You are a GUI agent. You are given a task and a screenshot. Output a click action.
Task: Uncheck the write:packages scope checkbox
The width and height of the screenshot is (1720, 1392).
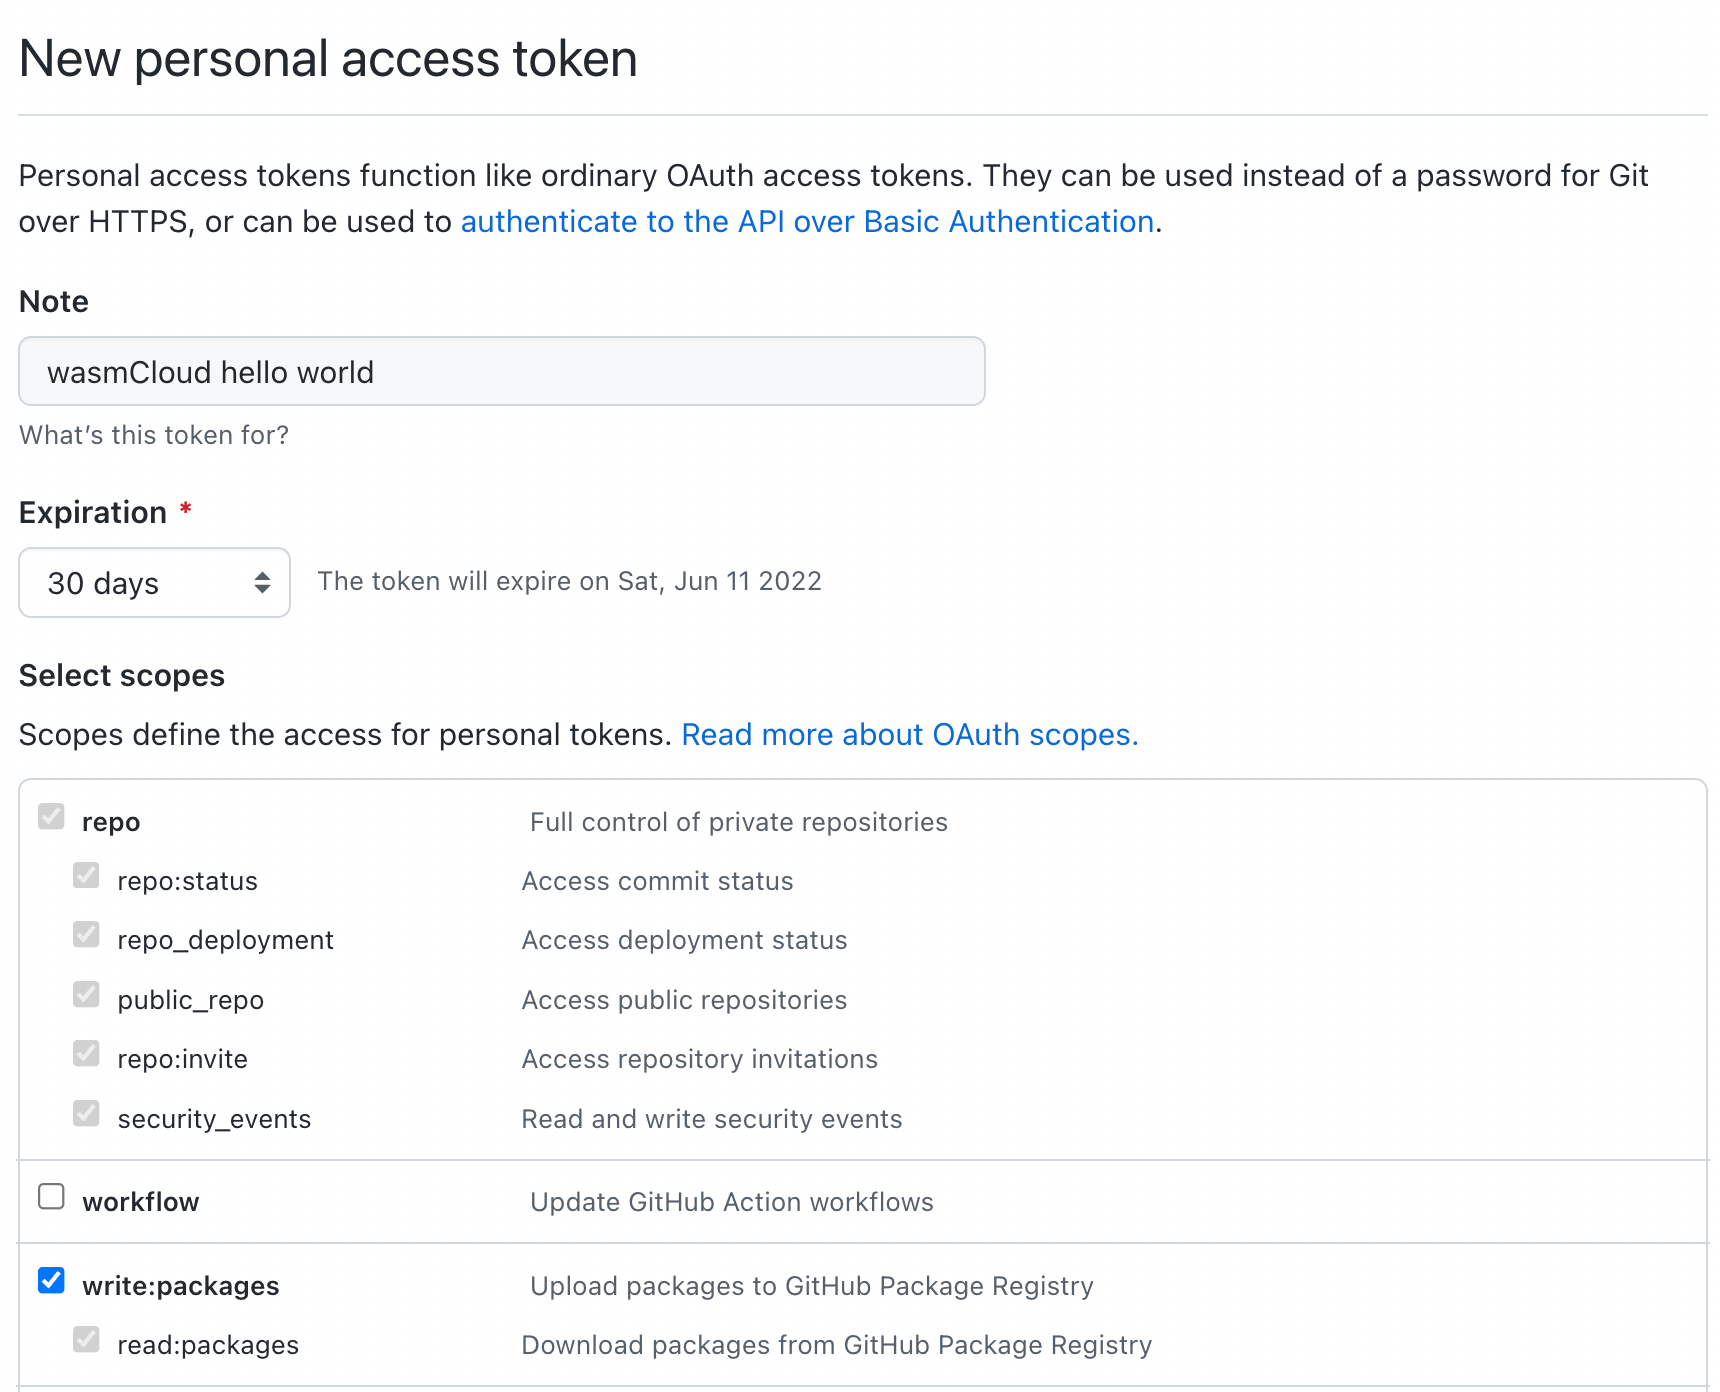click(51, 1281)
